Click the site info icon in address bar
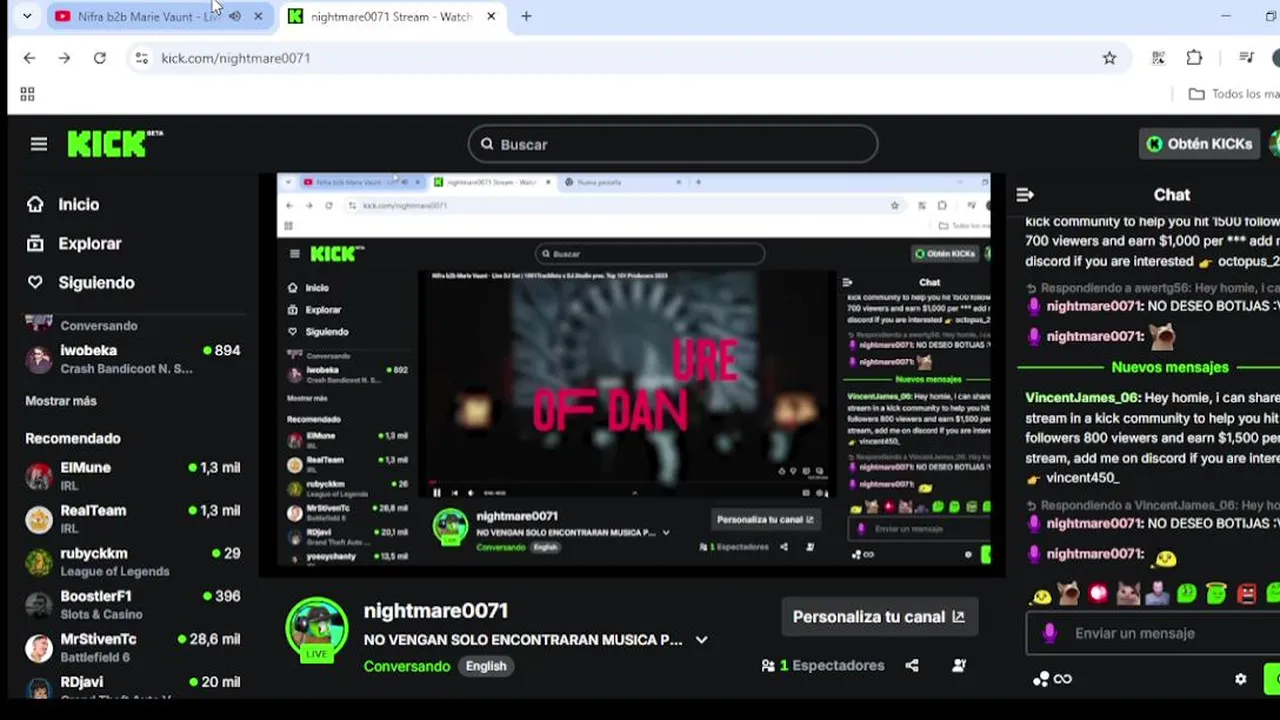The image size is (1280, 720). (141, 58)
